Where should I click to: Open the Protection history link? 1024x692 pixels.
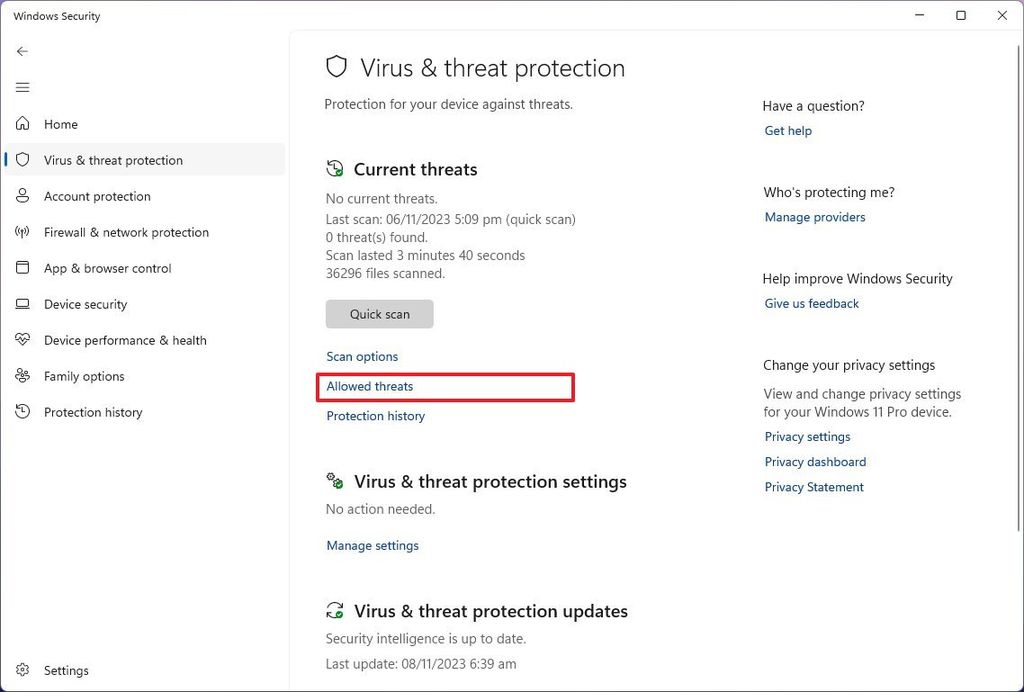pyautogui.click(x=375, y=416)
